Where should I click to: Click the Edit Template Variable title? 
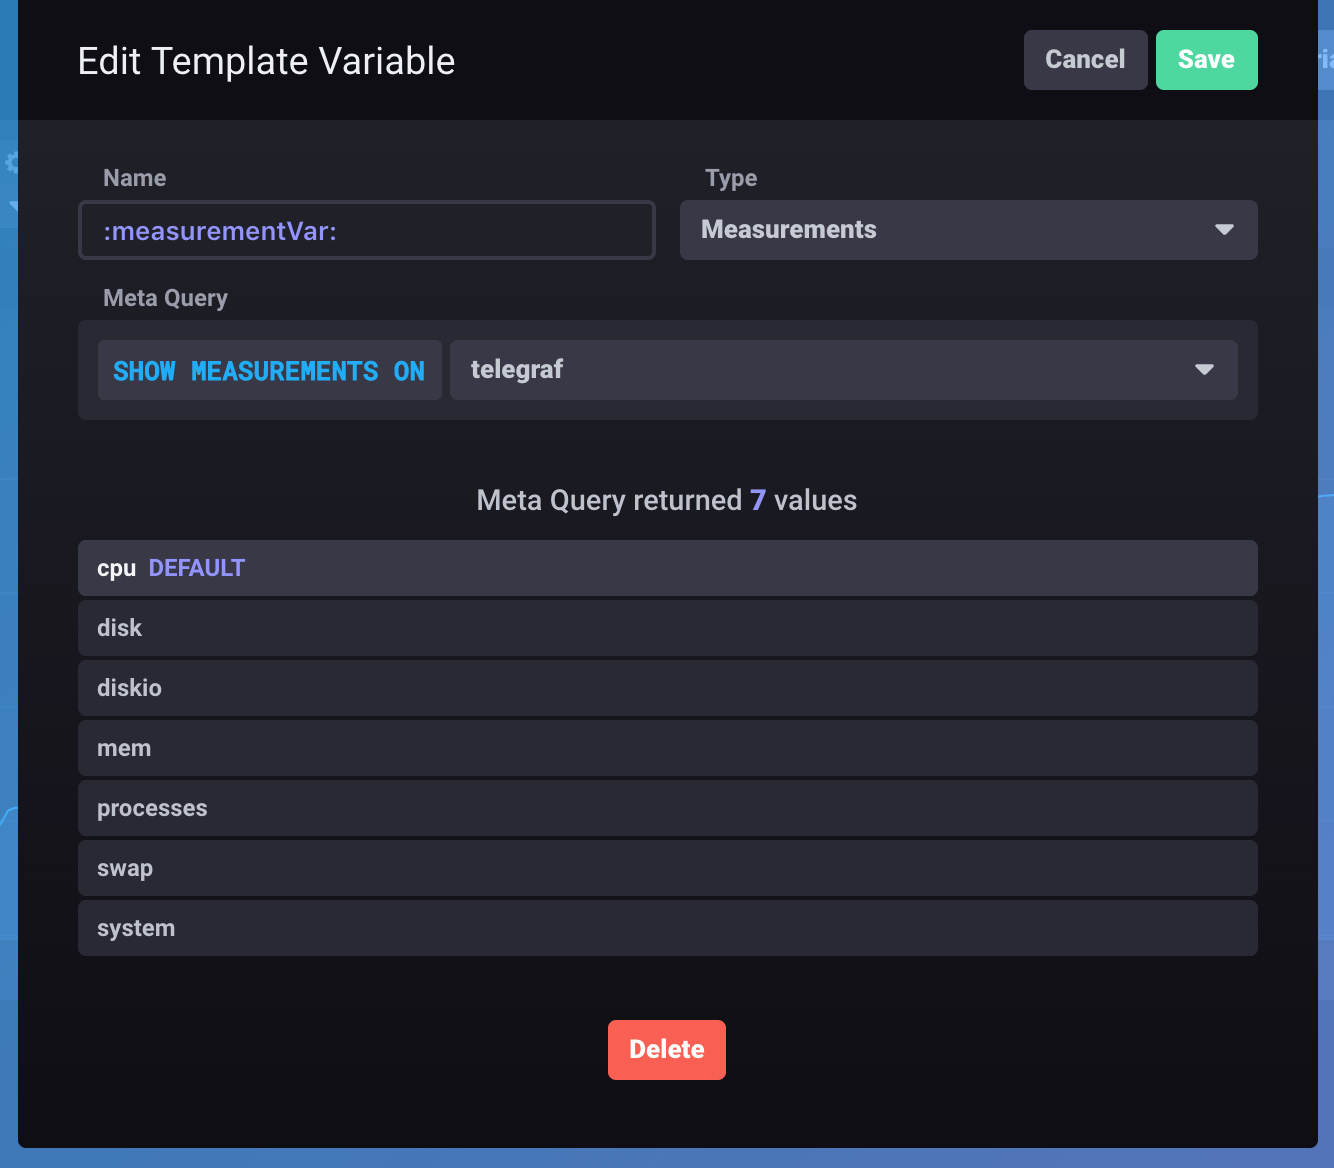tap(266, 60)
